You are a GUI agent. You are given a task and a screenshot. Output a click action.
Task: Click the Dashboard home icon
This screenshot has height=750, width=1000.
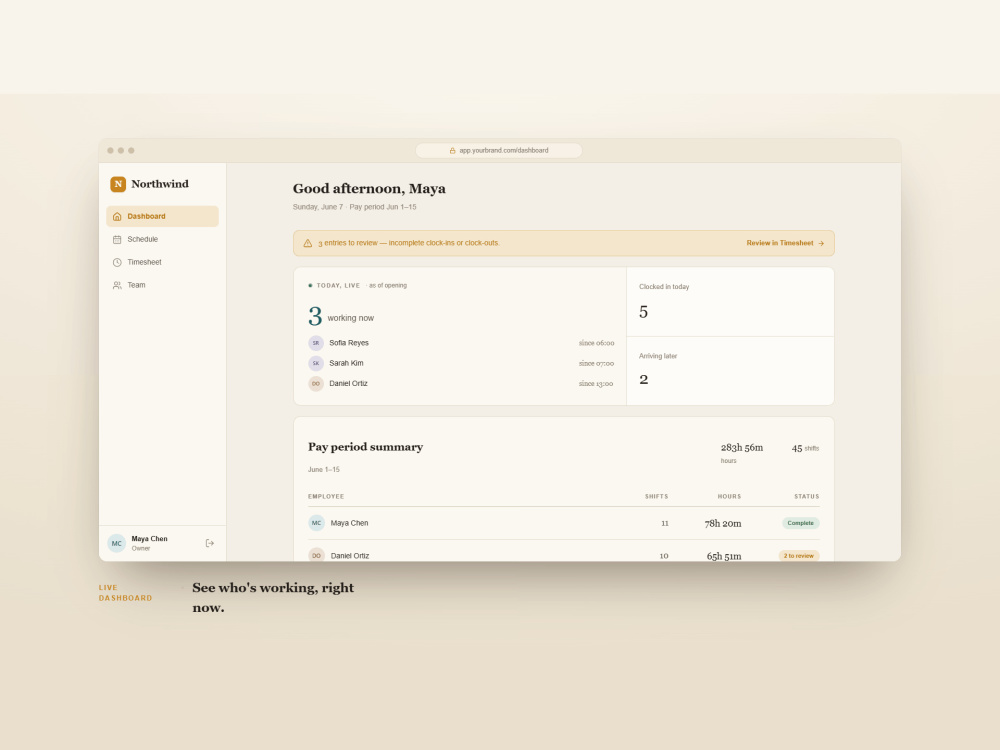click(117, 217)
